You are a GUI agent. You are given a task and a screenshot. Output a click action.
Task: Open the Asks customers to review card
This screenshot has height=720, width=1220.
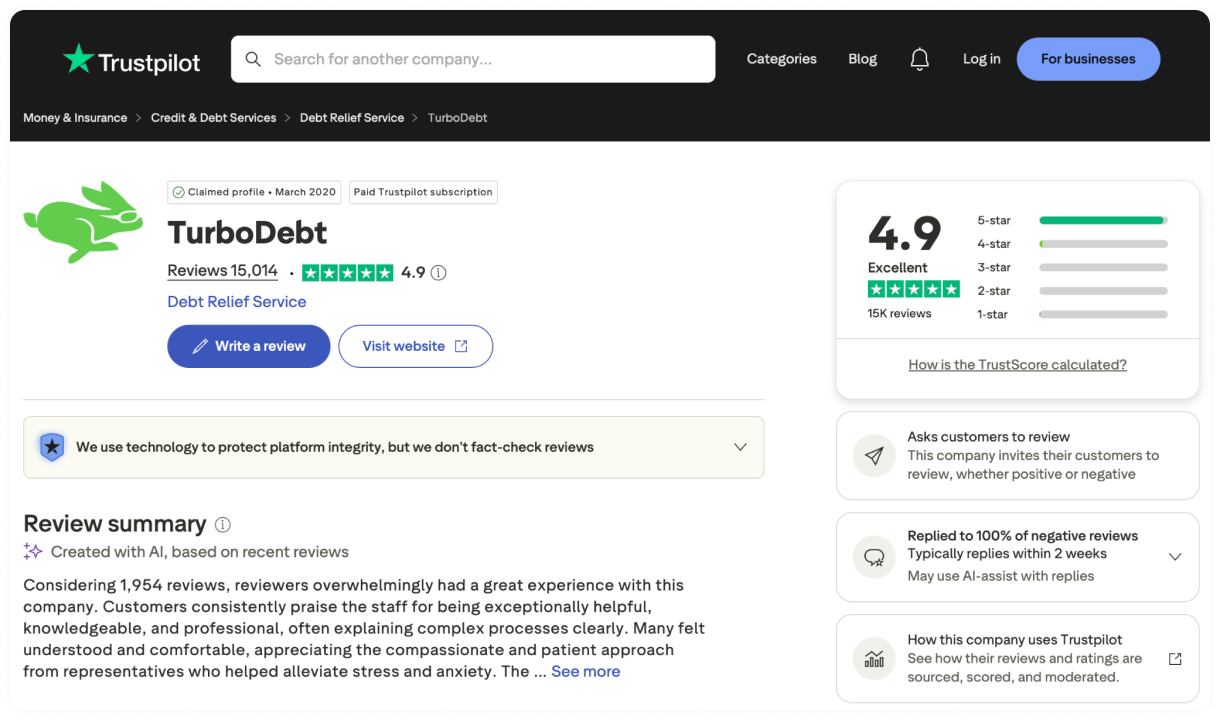point(1017,455)
